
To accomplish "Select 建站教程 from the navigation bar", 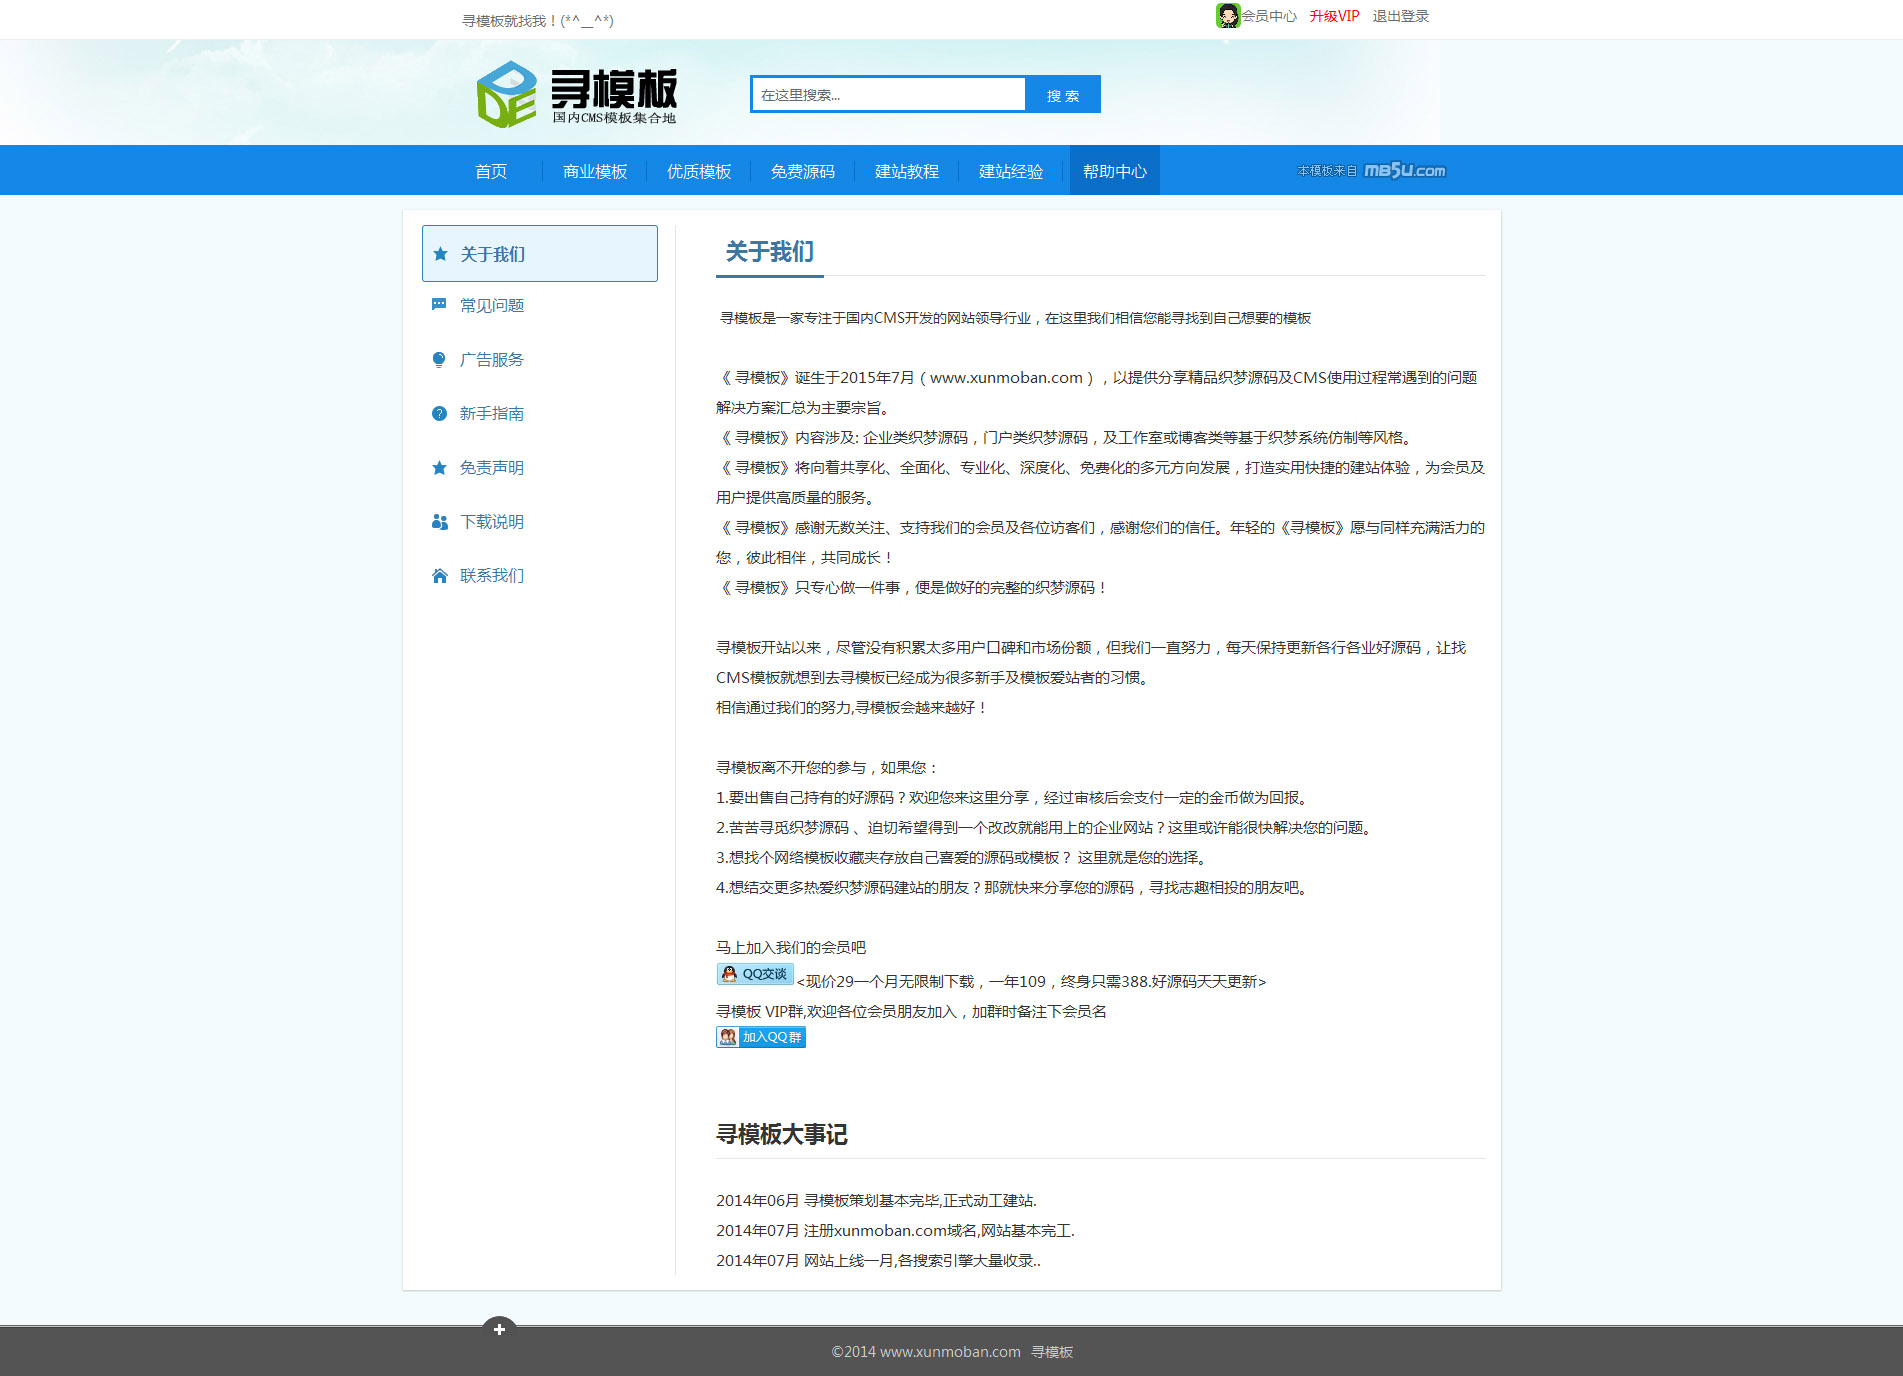I will [907, 171].
